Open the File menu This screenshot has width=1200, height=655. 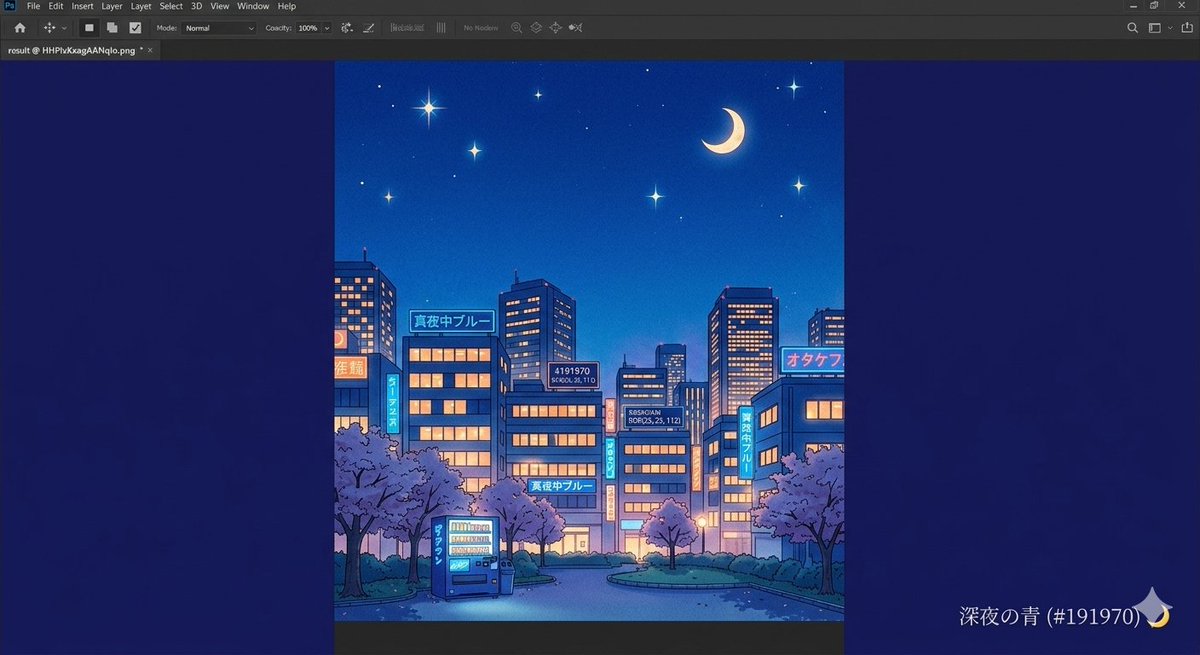(x=34, y=6)
